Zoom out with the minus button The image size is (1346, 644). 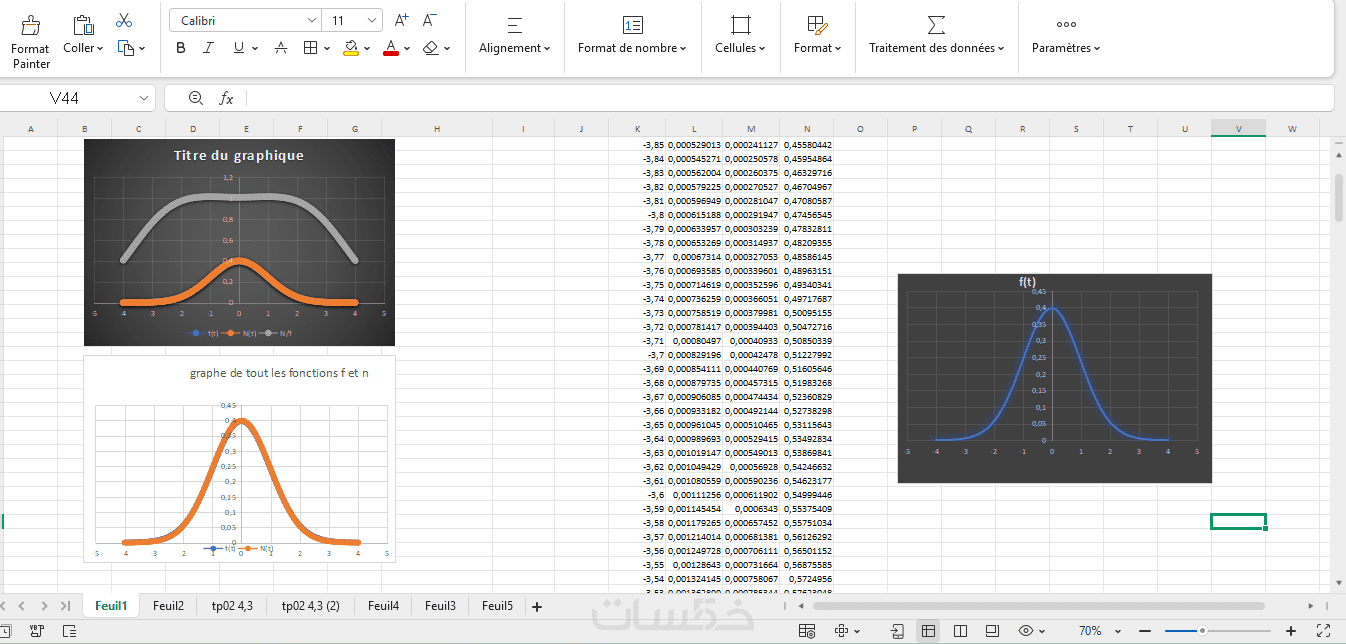pyautogui.click(x=1145, y=631)
